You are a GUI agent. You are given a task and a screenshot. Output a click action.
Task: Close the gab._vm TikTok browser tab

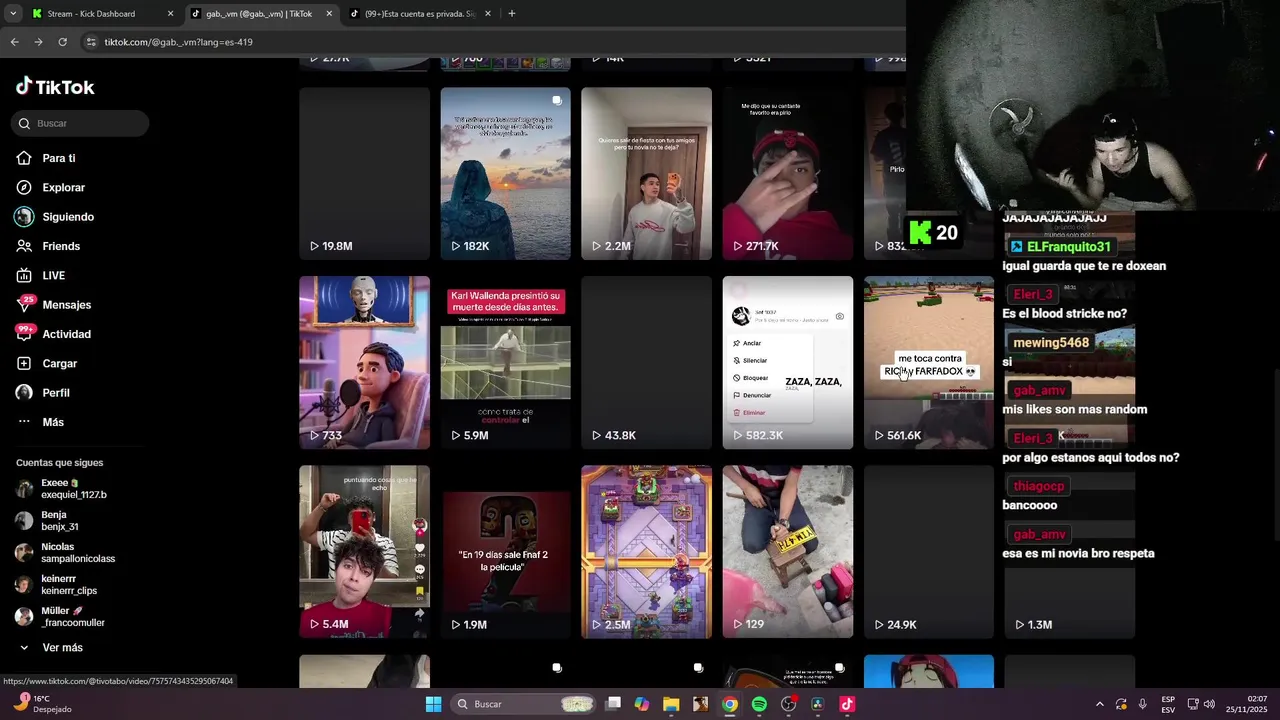tap(329, 14)
